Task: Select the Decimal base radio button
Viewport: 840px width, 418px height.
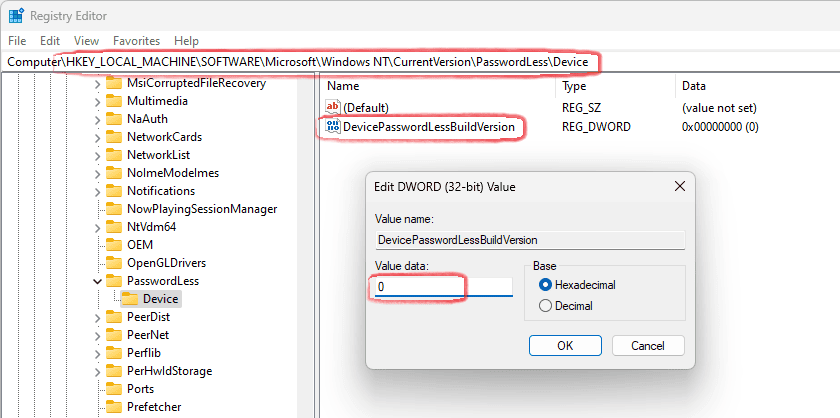Action: point(545,306)
